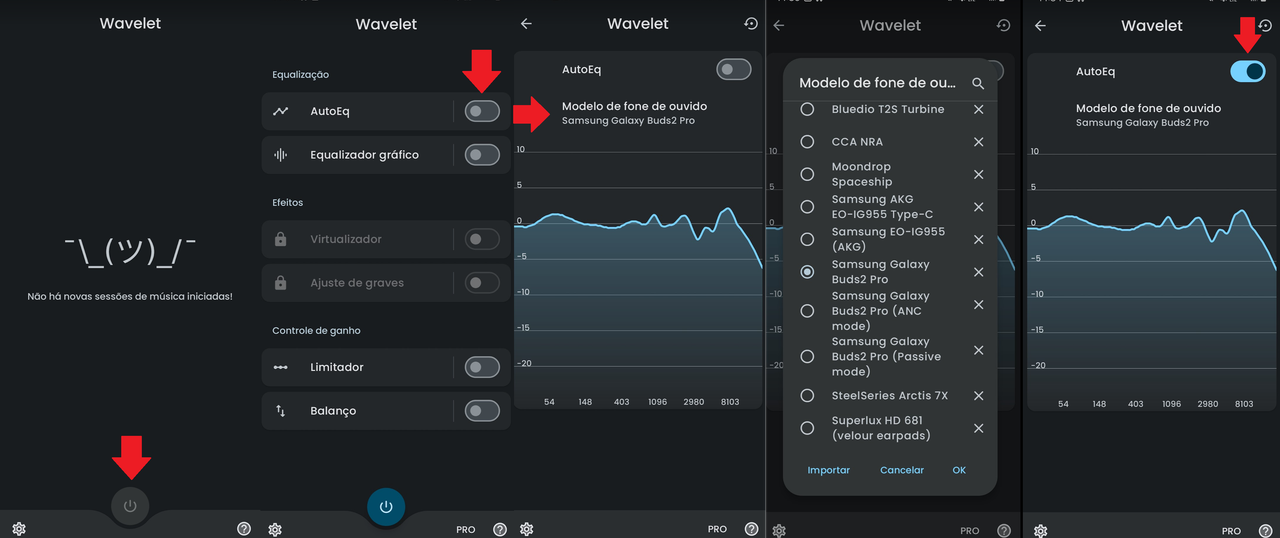This screenshot has height=538, width=1280.
Task: Tap PRO label on the AutoEq-on screen
Action: (x=1231, y=531)
